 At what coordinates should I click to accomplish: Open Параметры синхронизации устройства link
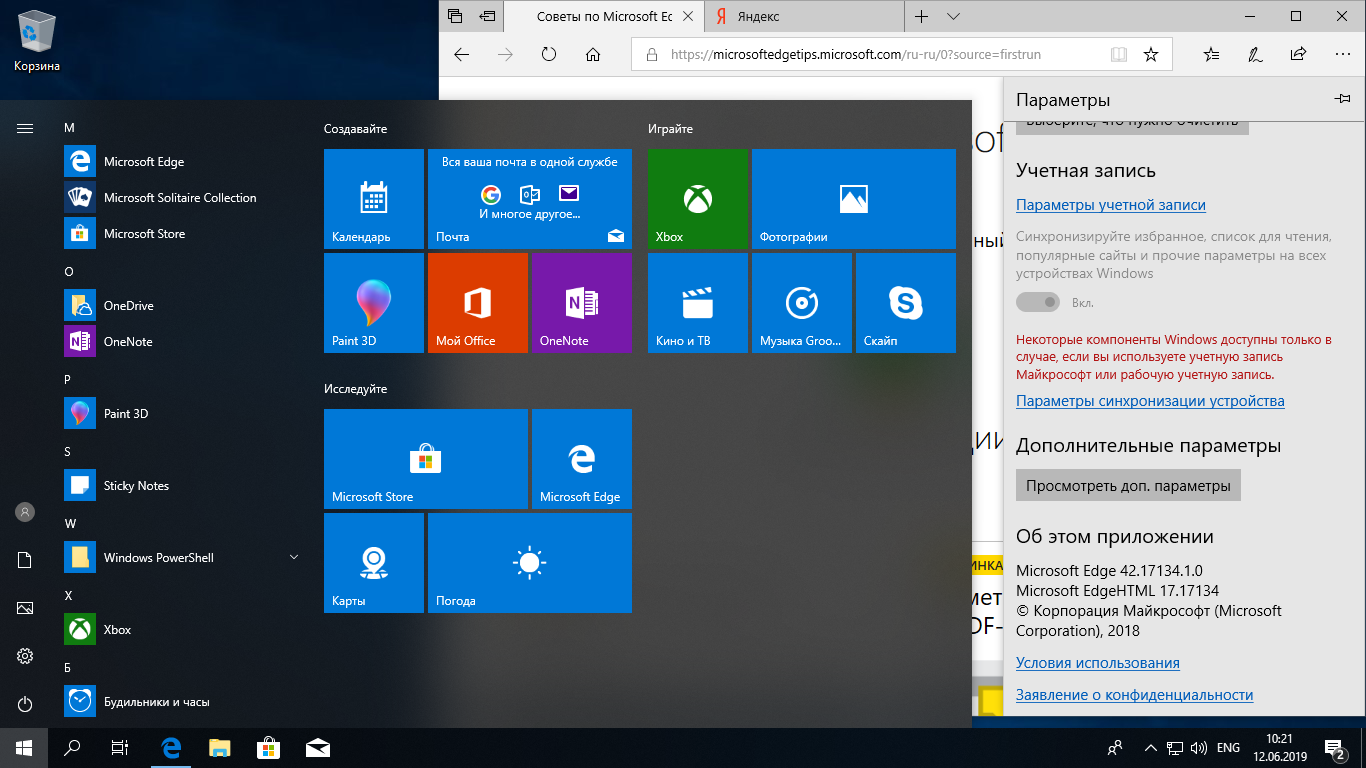(x=1150, y=401)
